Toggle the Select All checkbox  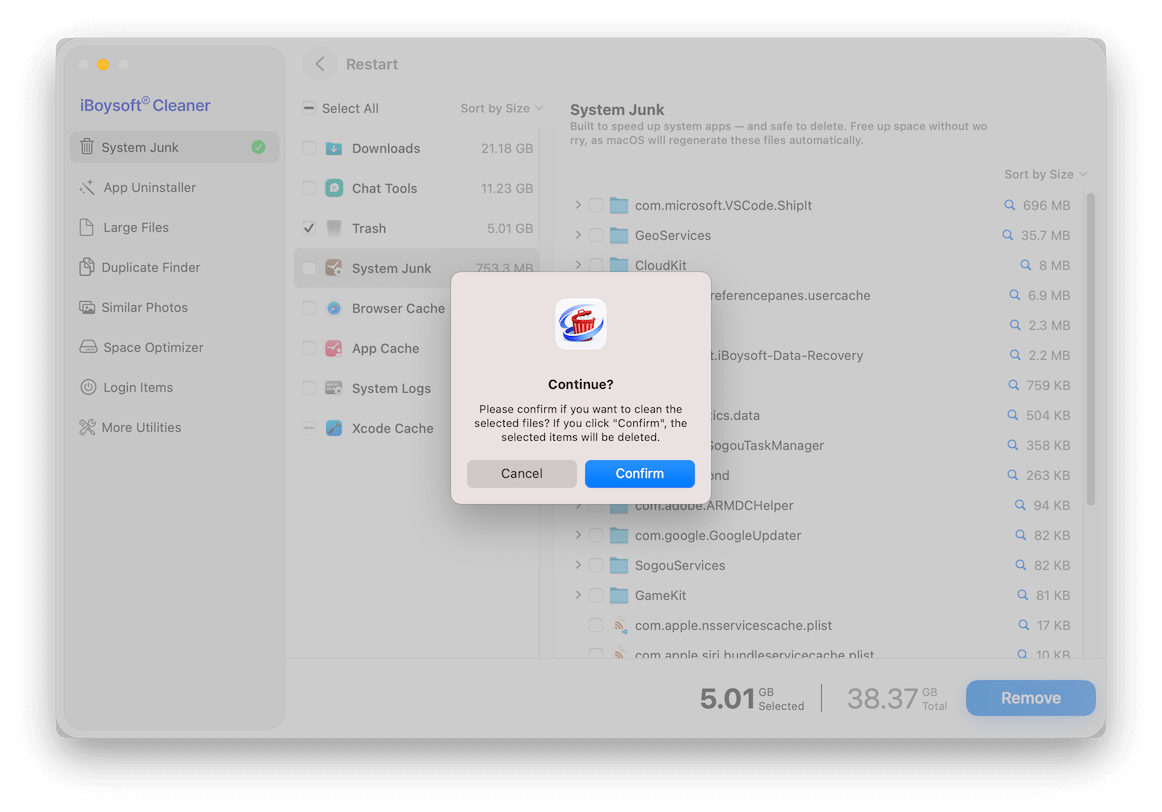tap(309, 109)
